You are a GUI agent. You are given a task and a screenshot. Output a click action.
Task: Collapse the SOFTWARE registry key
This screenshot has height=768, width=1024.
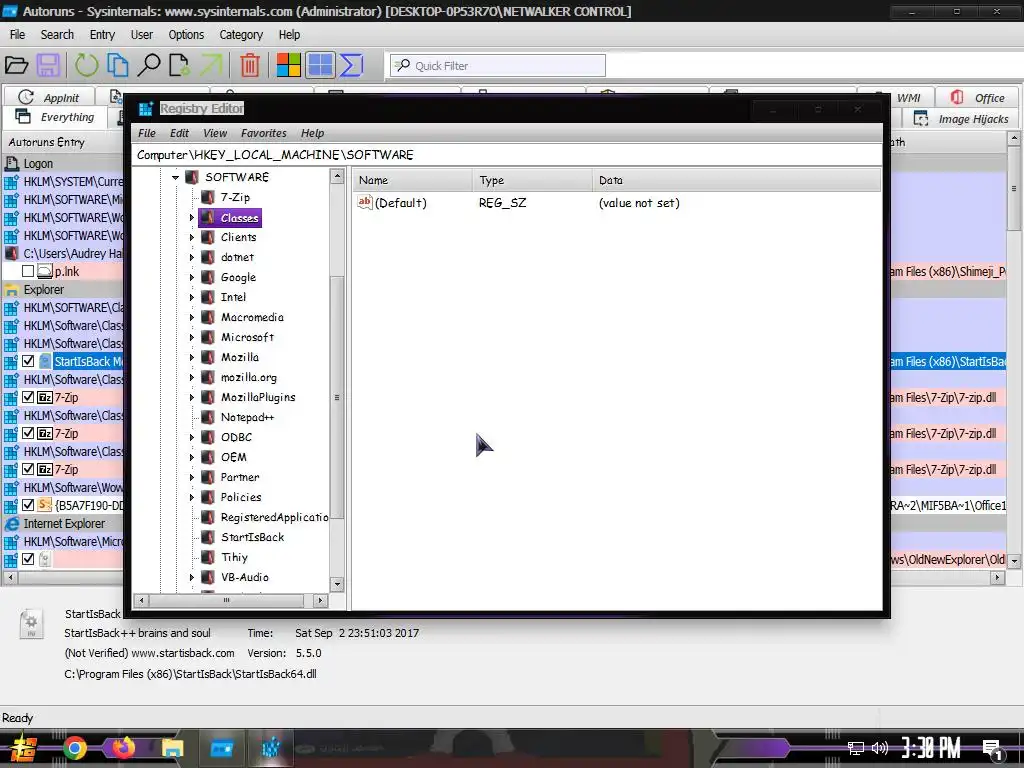(175, 177)
